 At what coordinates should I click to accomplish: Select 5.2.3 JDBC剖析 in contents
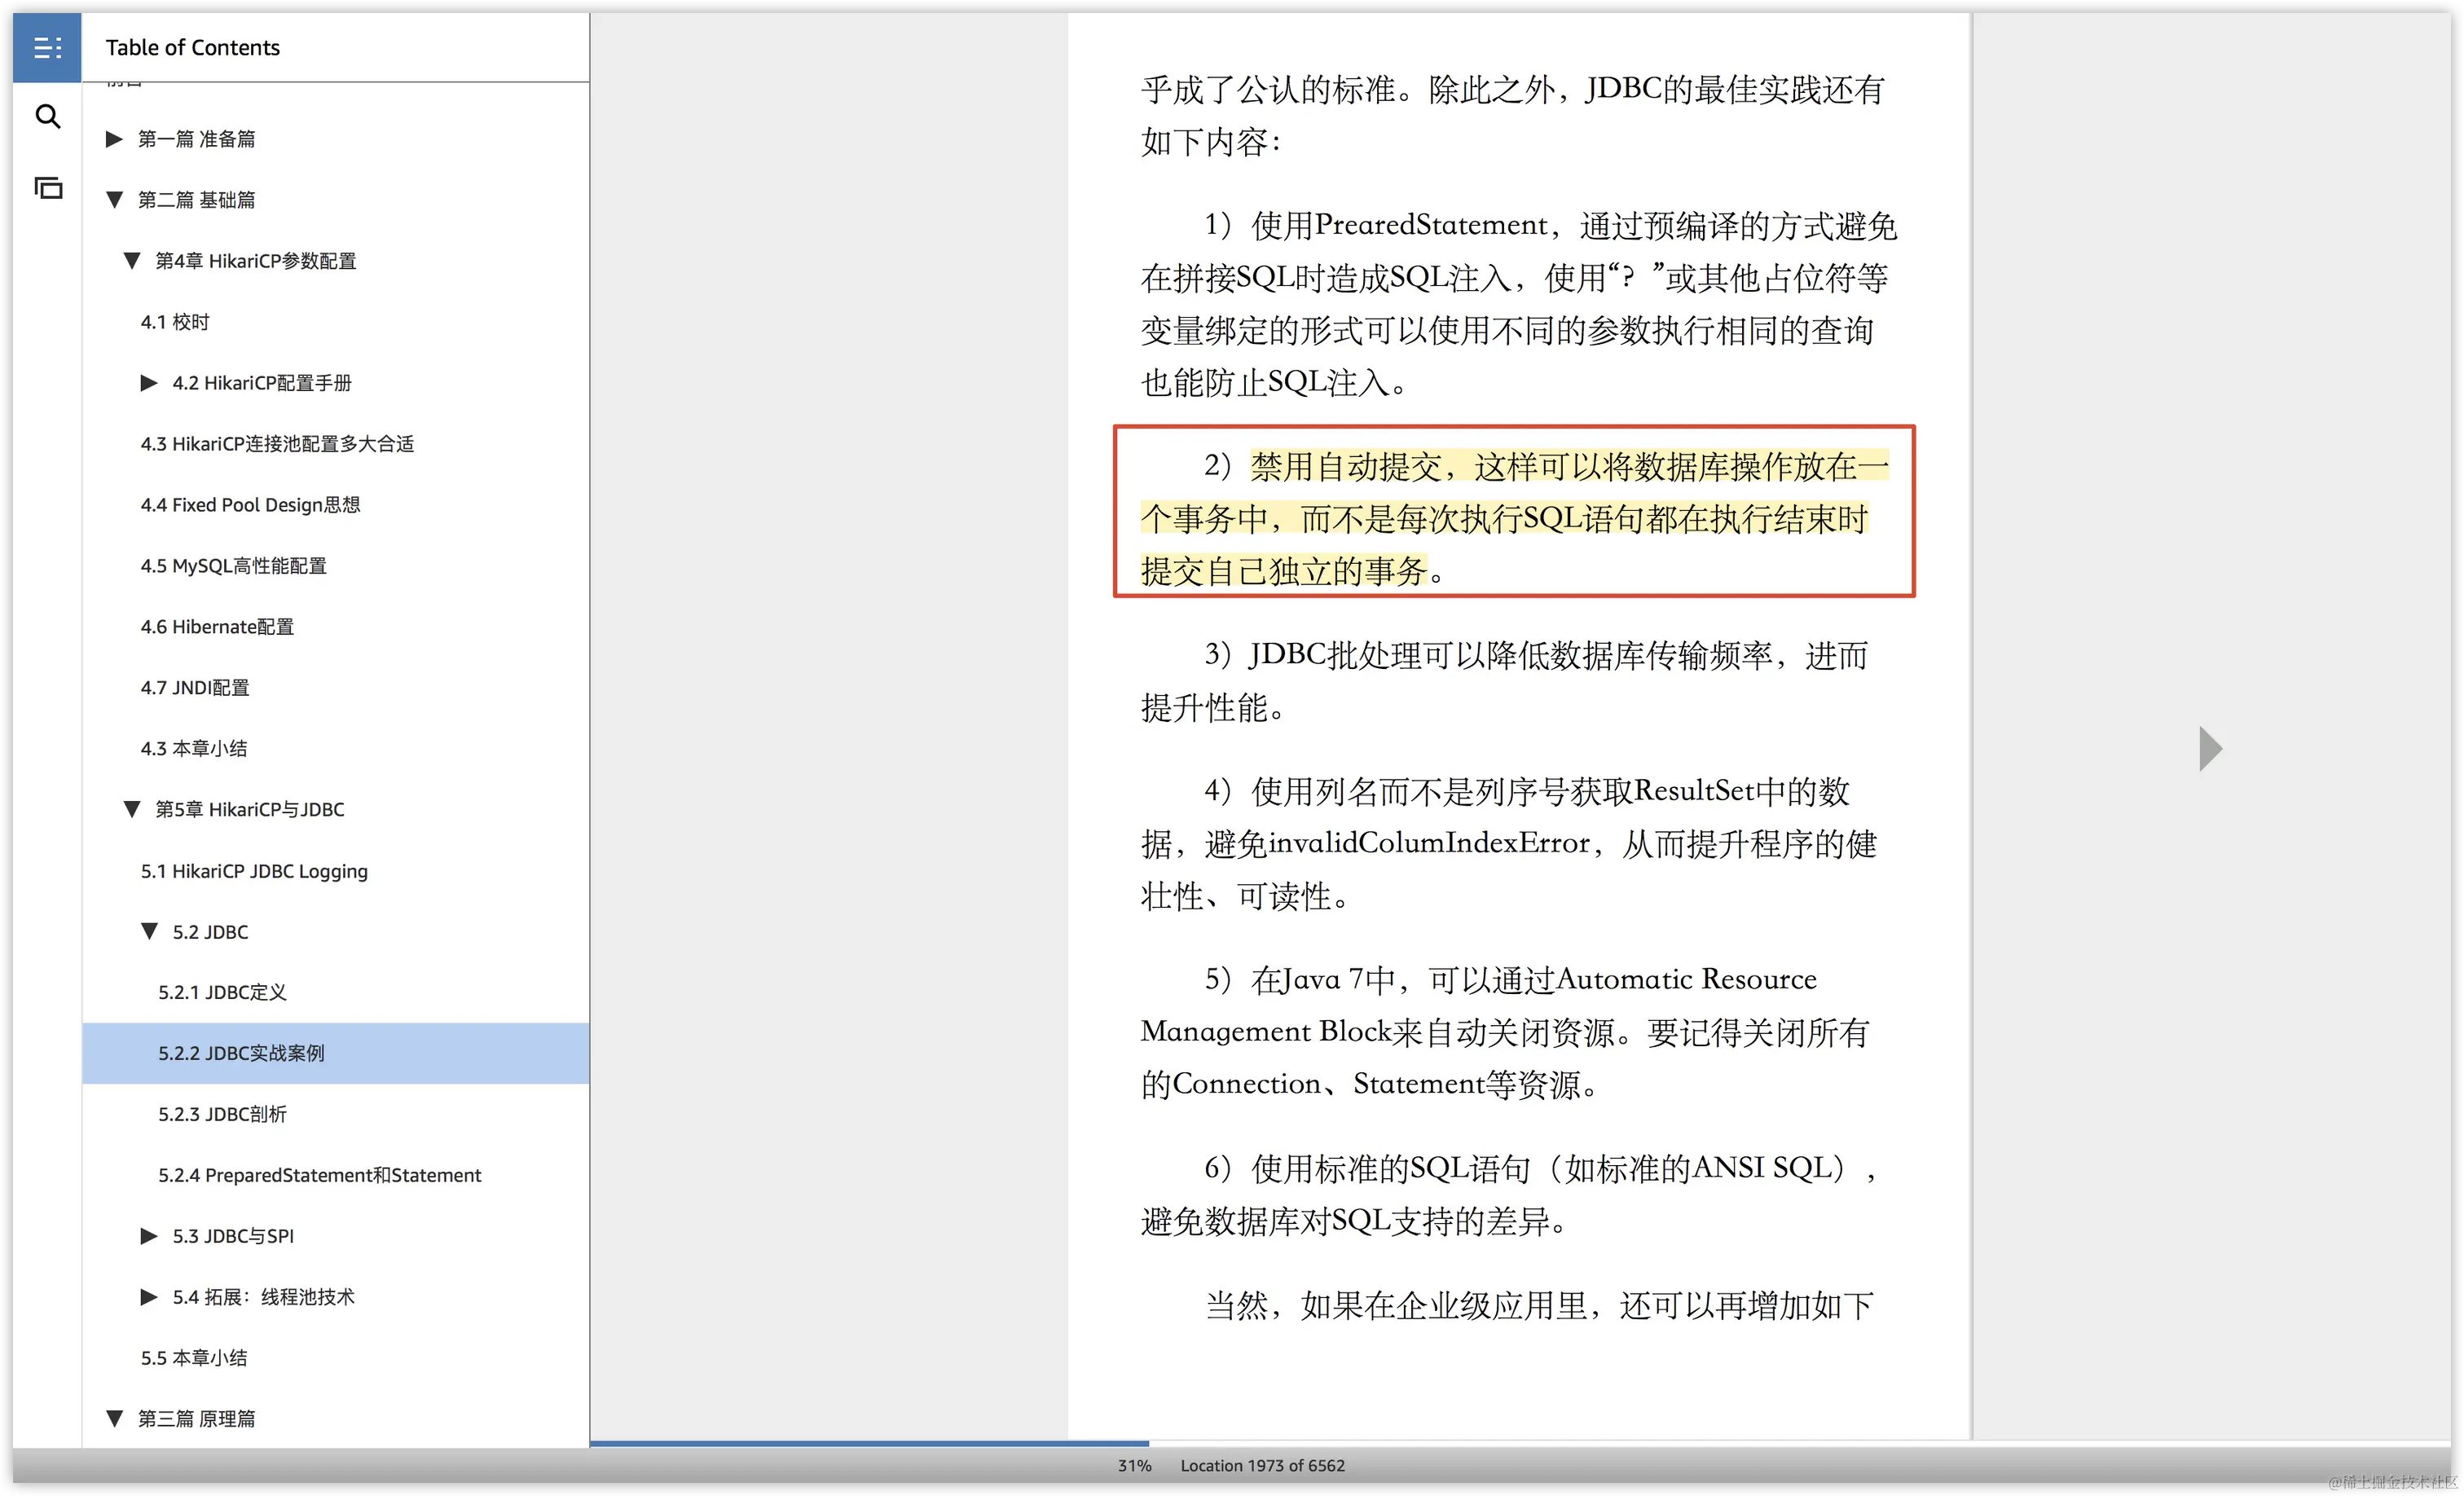pos(222,1114)
